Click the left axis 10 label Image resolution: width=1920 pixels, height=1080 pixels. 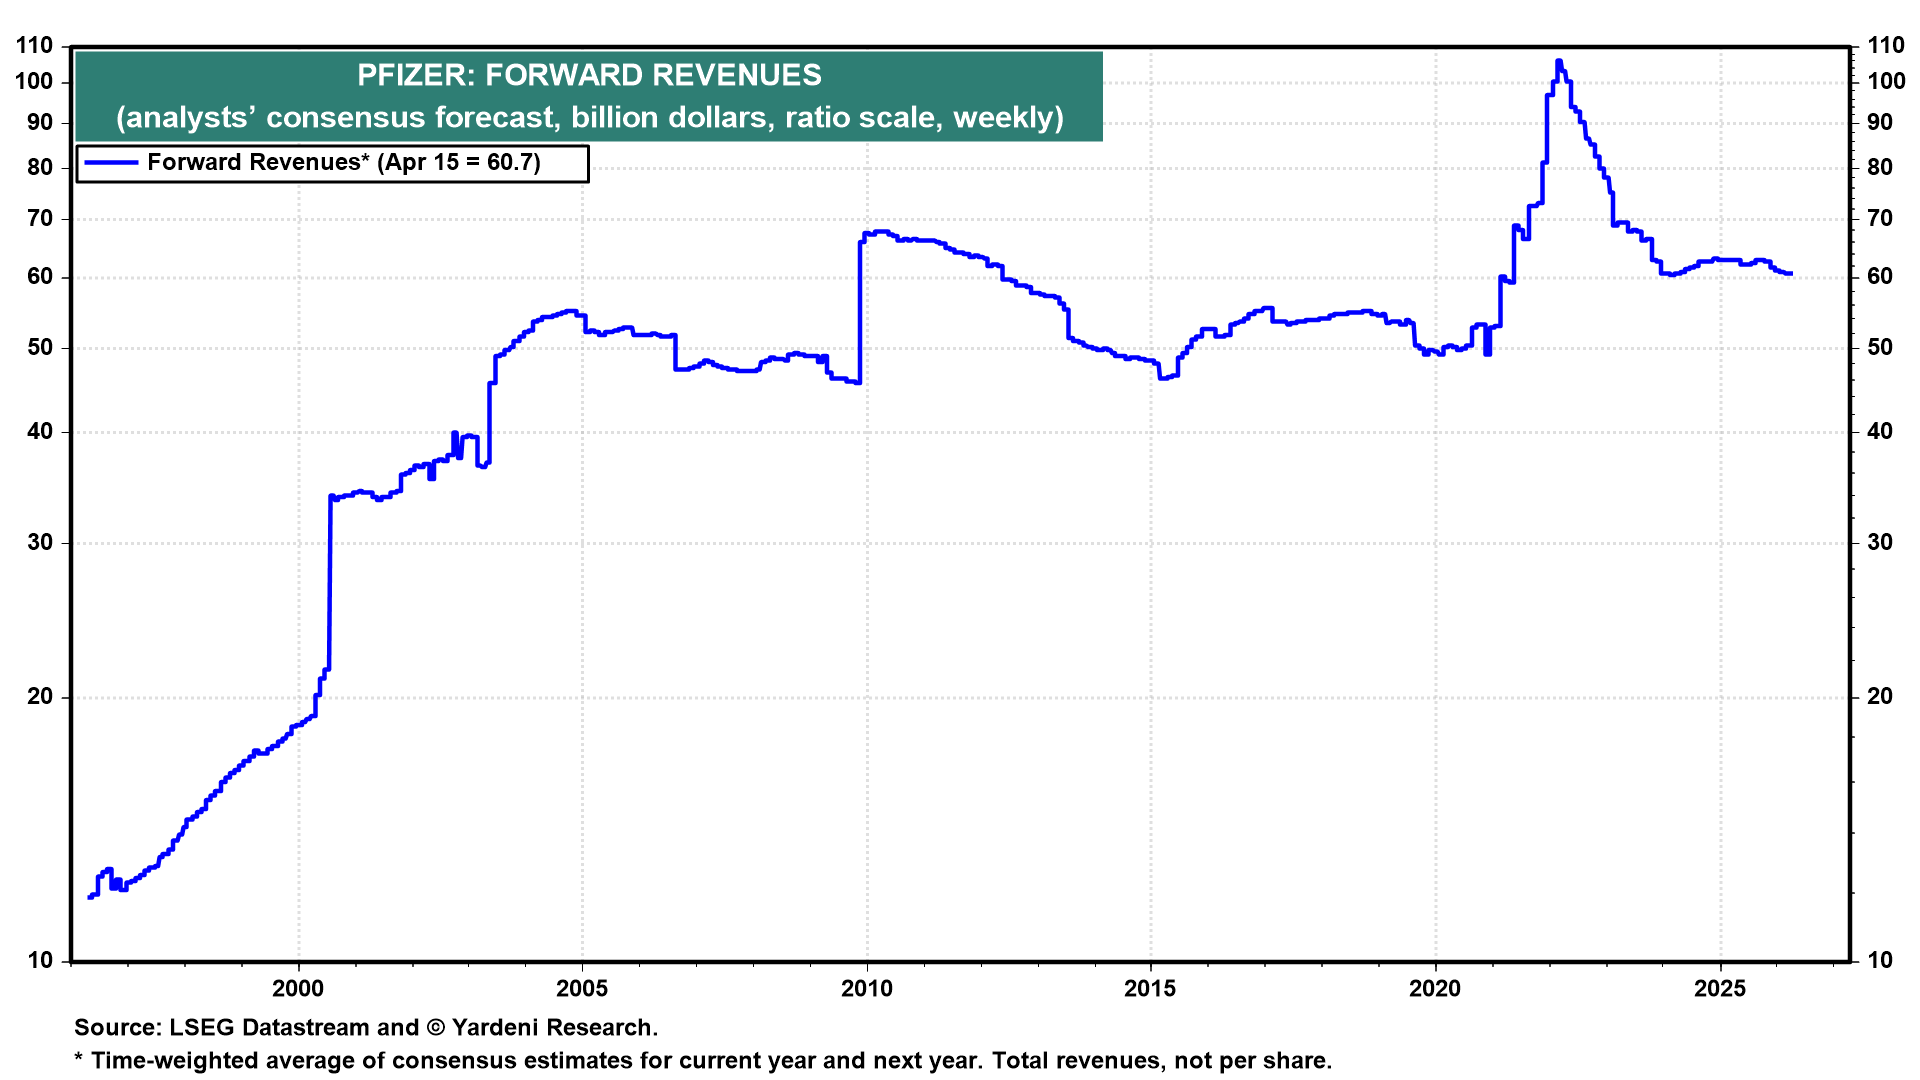[x=40, y=961]
